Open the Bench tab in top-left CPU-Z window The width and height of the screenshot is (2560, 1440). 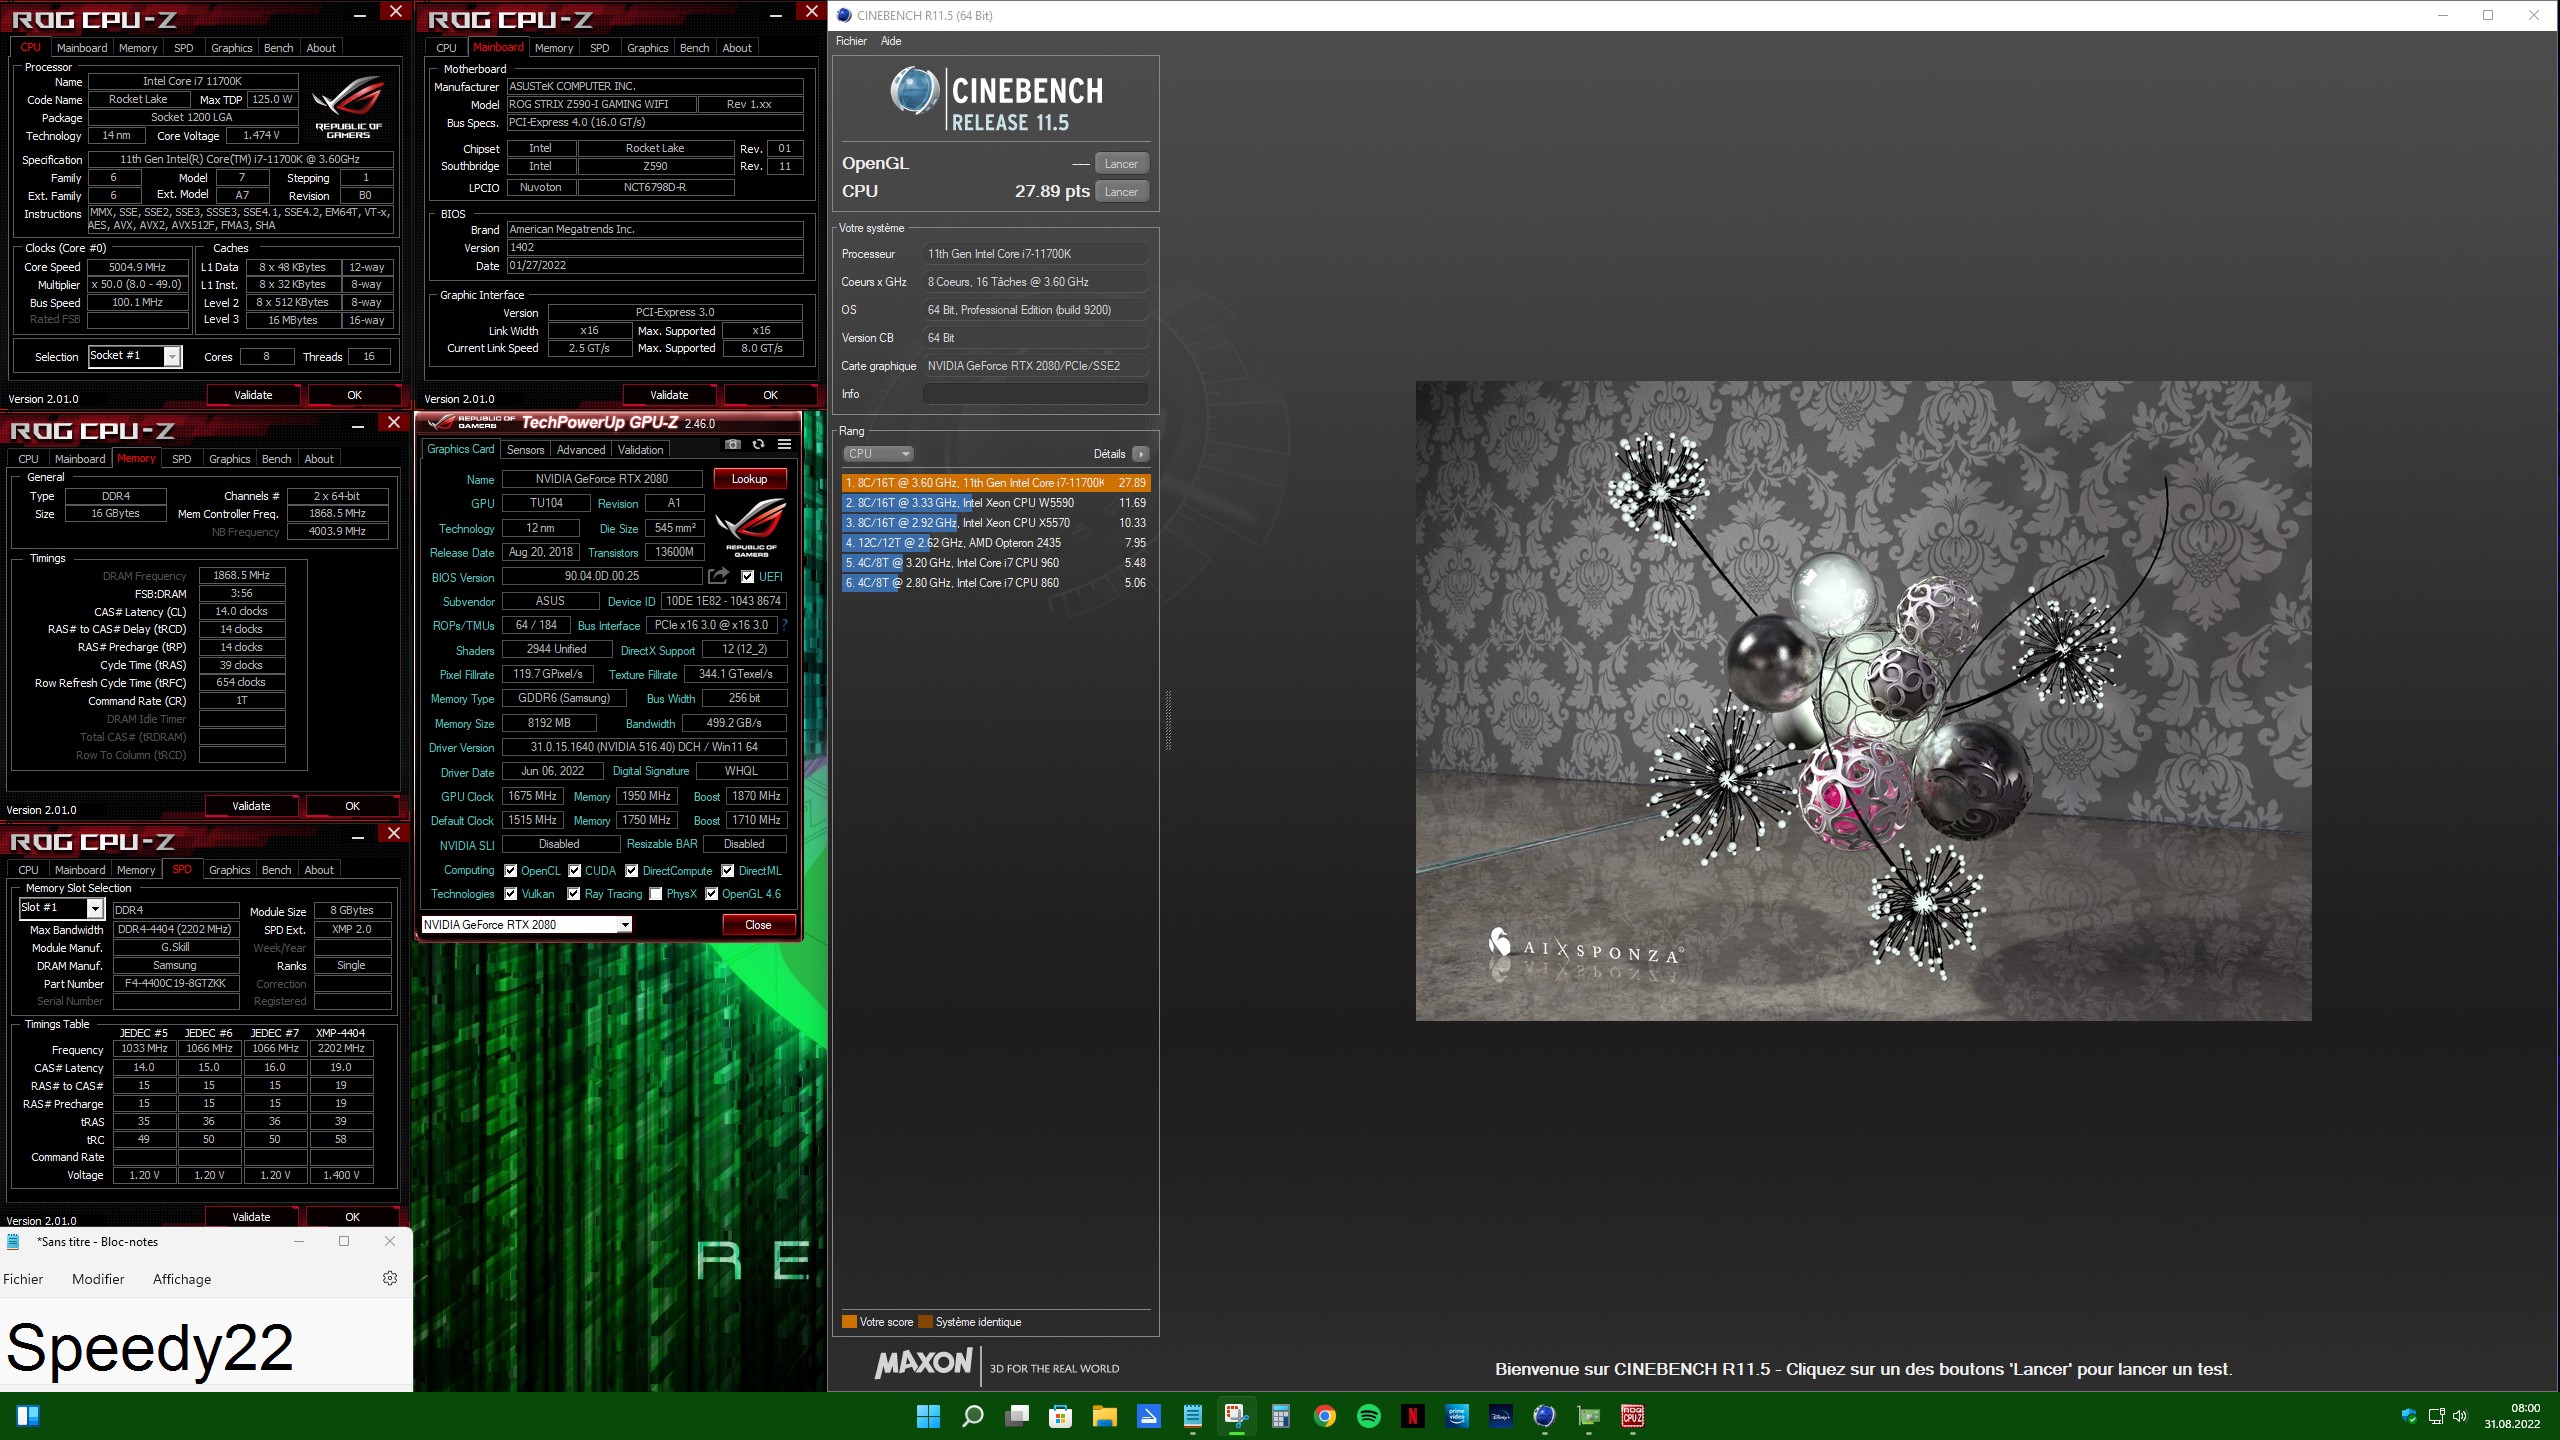[278, 48]
